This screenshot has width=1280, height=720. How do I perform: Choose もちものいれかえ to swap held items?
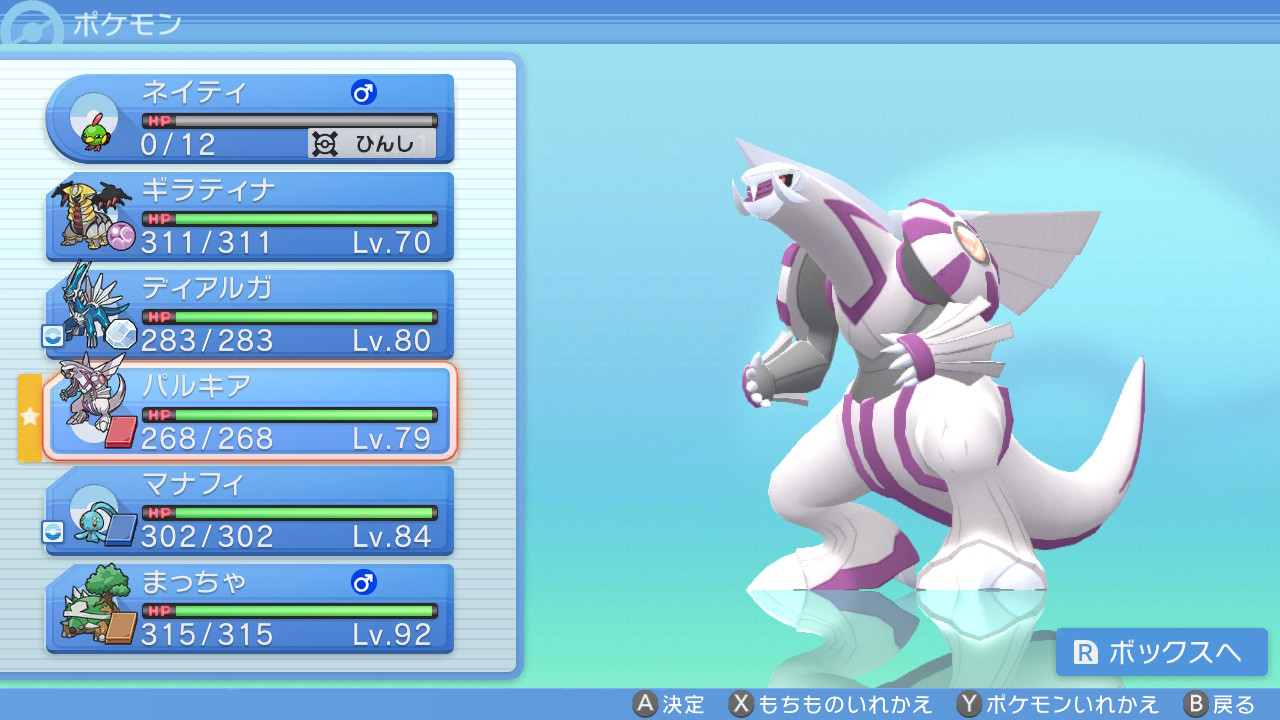pyautogui.click(x=830, y=704)
